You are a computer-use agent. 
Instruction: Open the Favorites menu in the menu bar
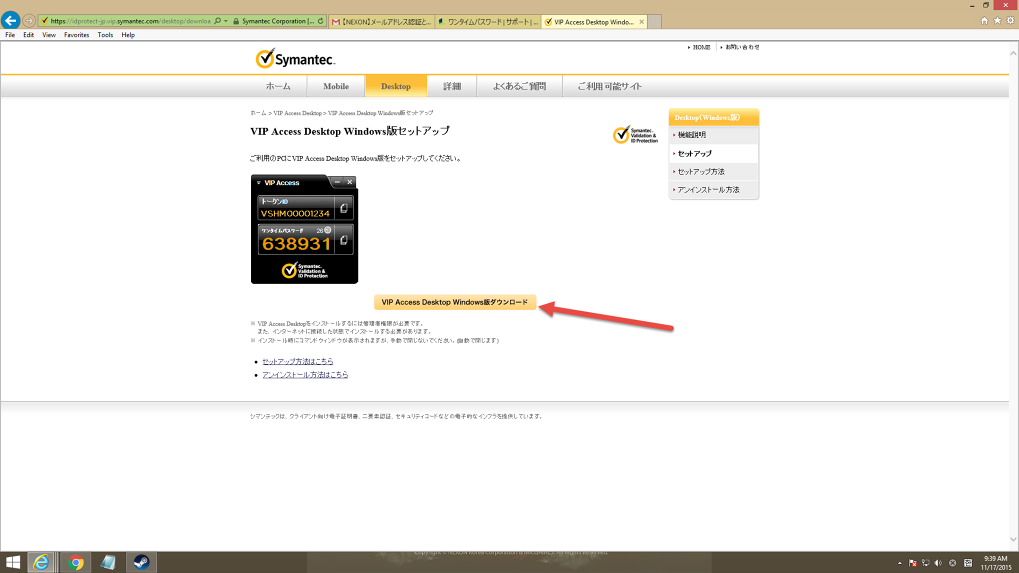point(77,35)
